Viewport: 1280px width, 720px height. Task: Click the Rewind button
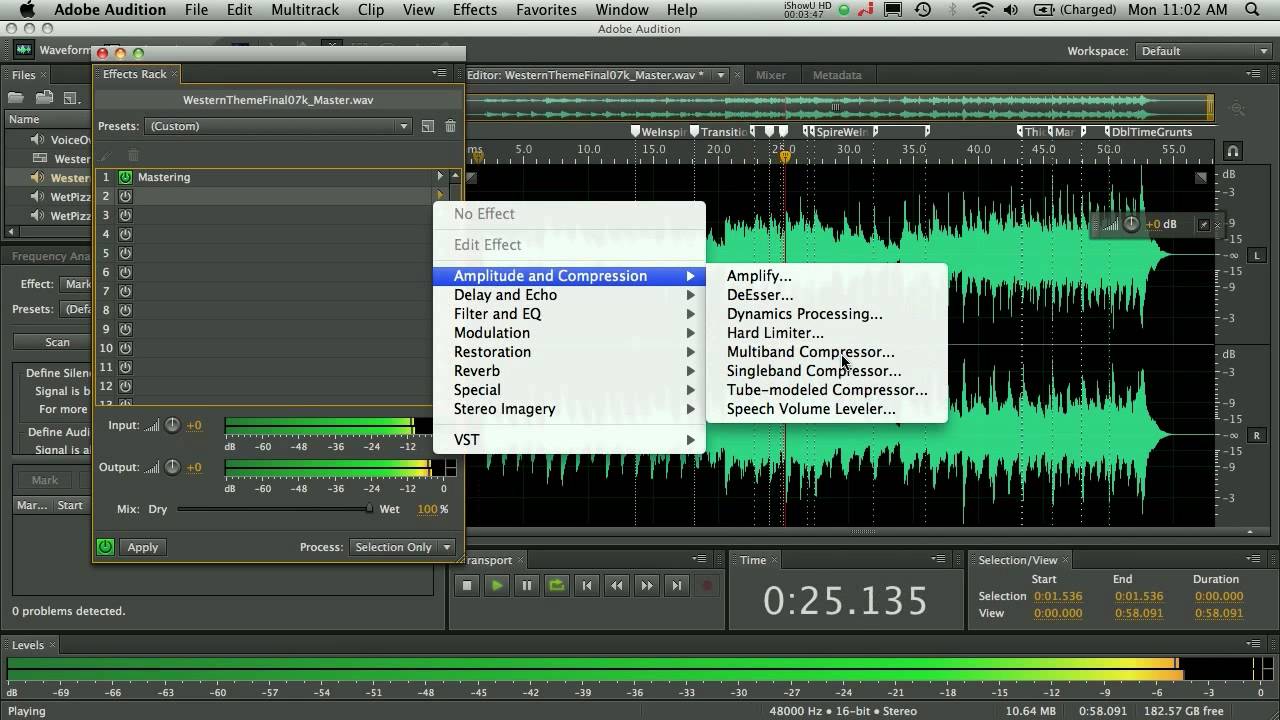[x=617, y=586]
